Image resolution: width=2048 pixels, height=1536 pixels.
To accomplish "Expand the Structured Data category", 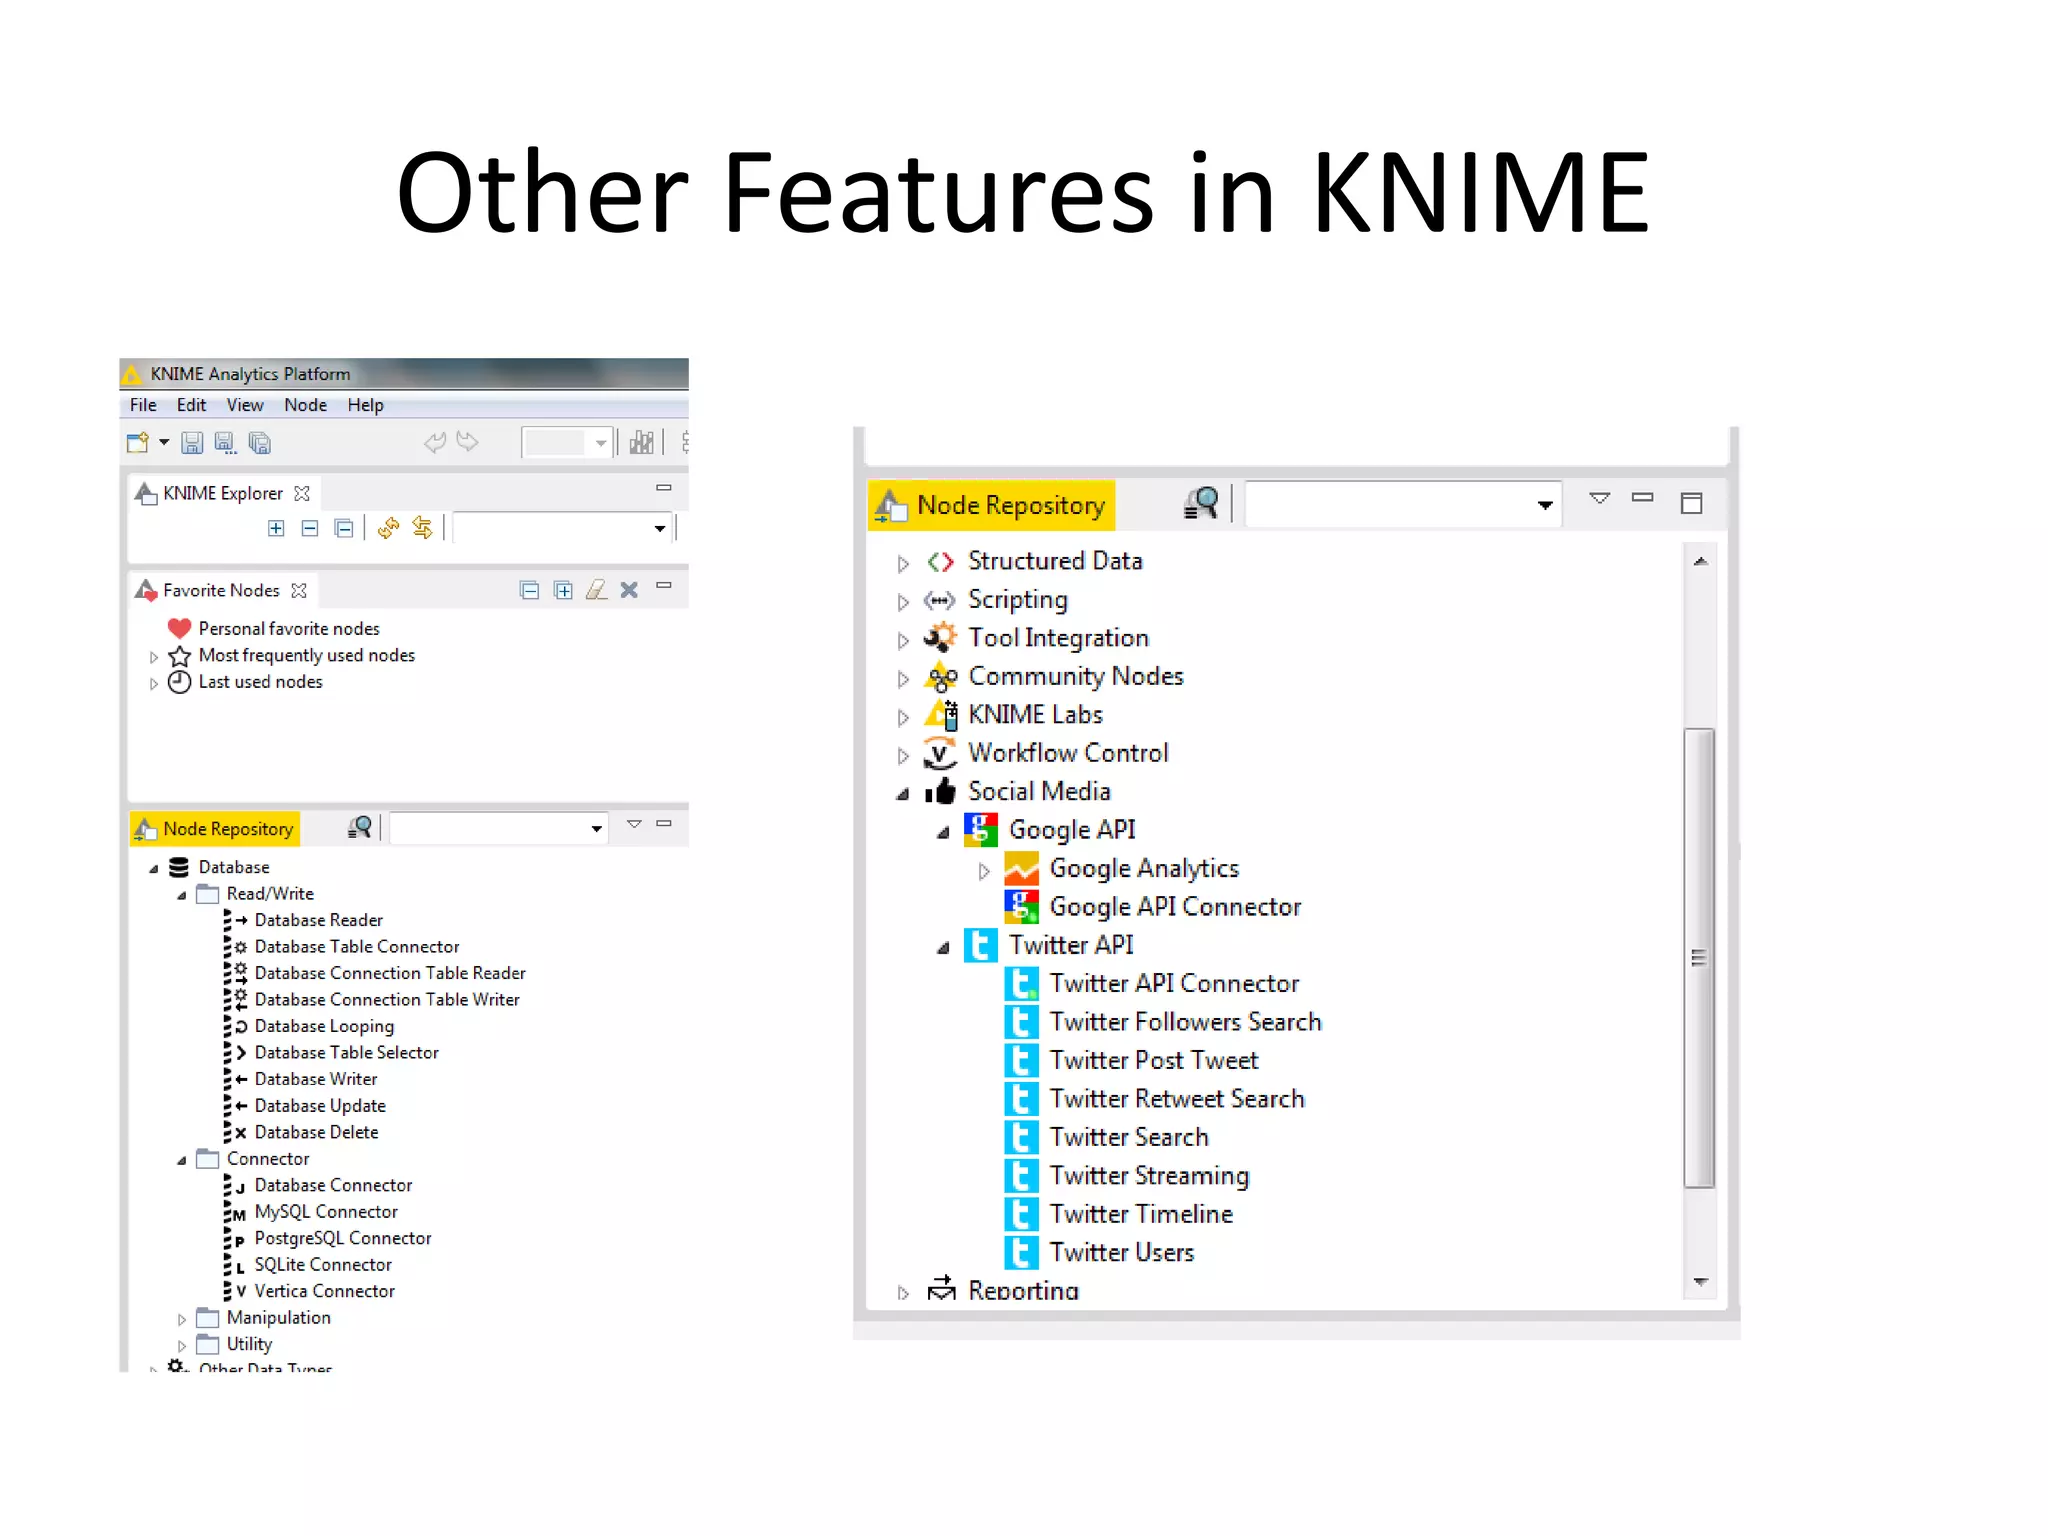I will point(903,564).
